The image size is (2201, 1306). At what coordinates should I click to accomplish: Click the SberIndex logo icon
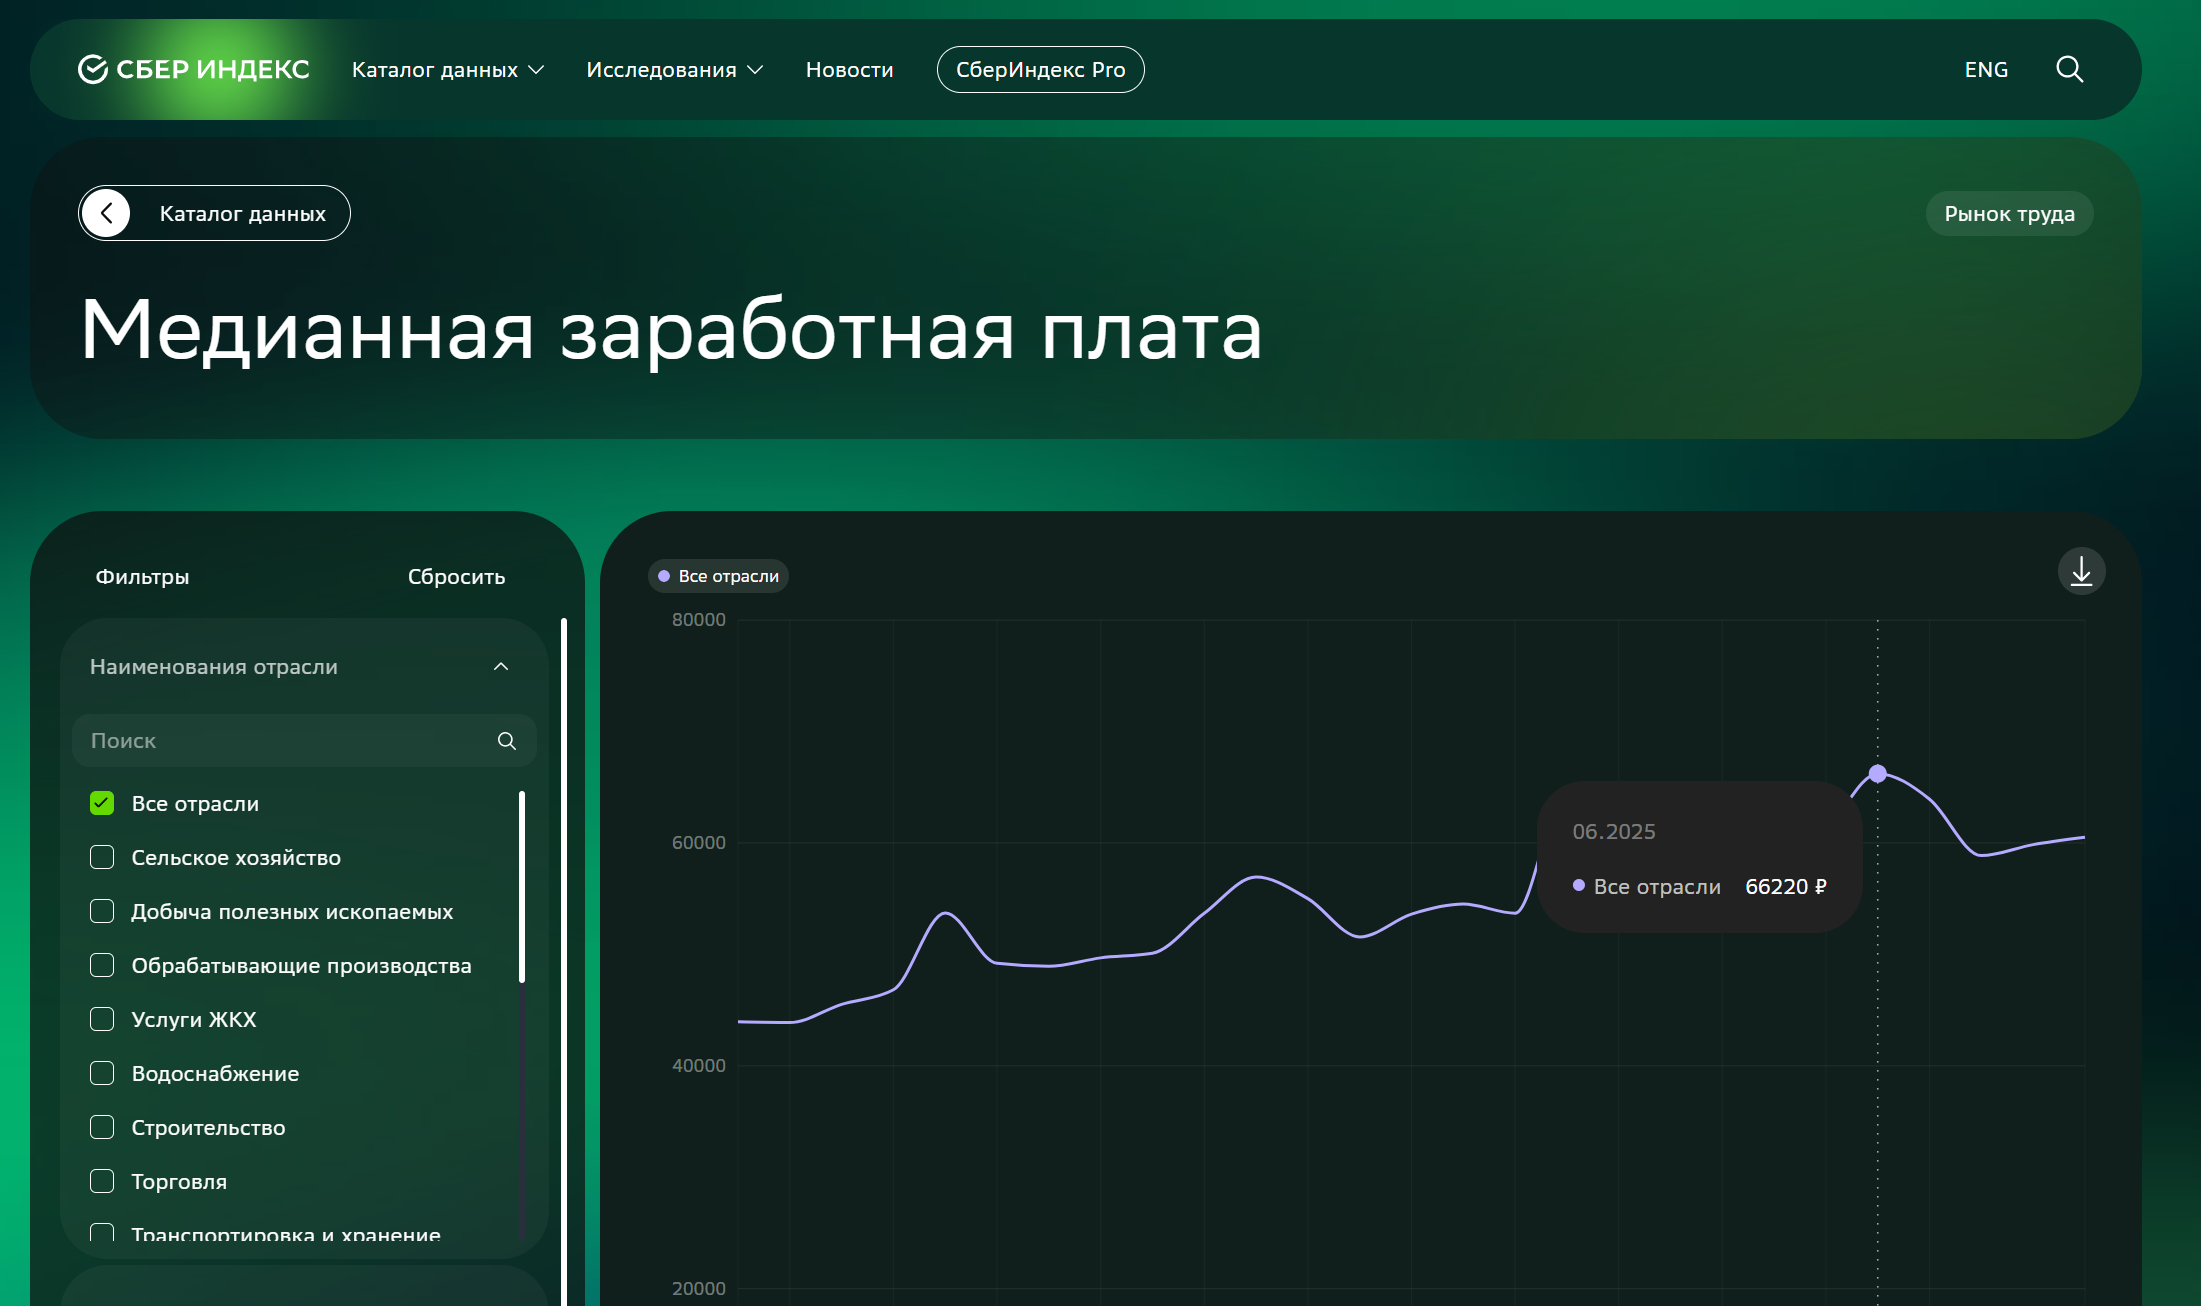93,70
